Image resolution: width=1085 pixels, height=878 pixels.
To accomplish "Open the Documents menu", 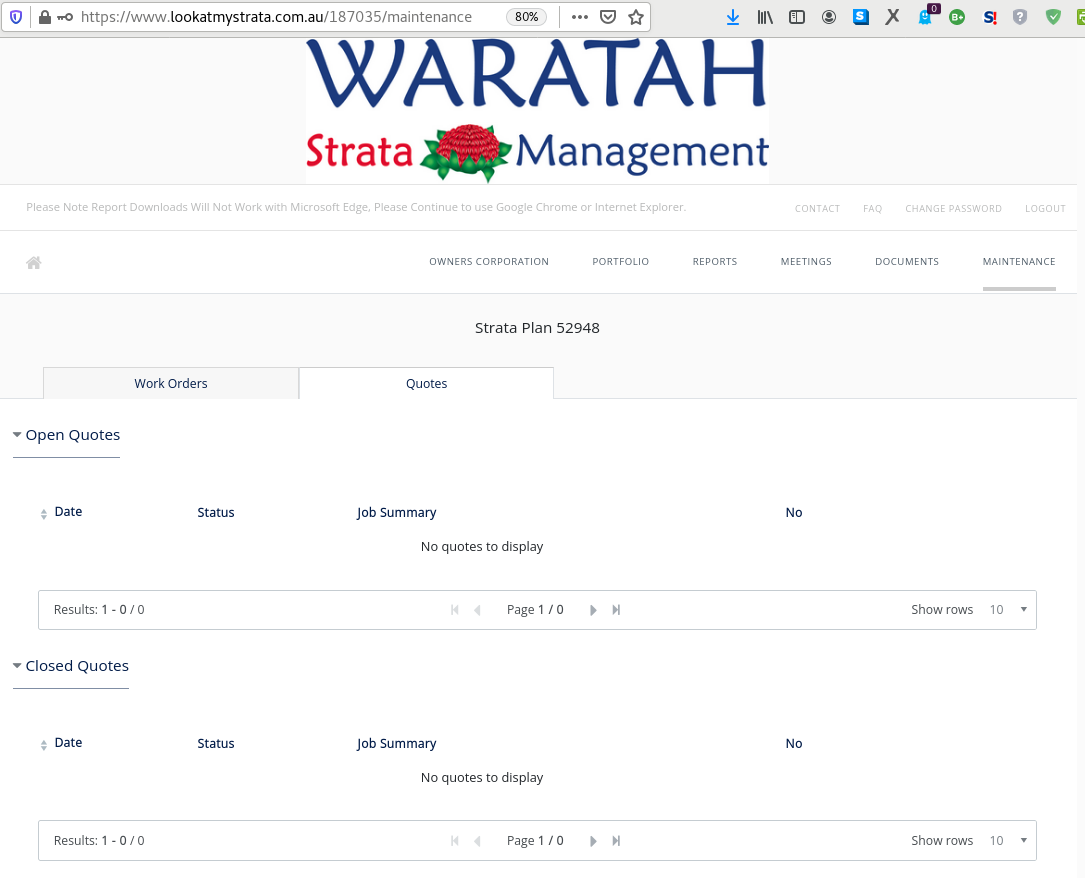I will [906, 262].
